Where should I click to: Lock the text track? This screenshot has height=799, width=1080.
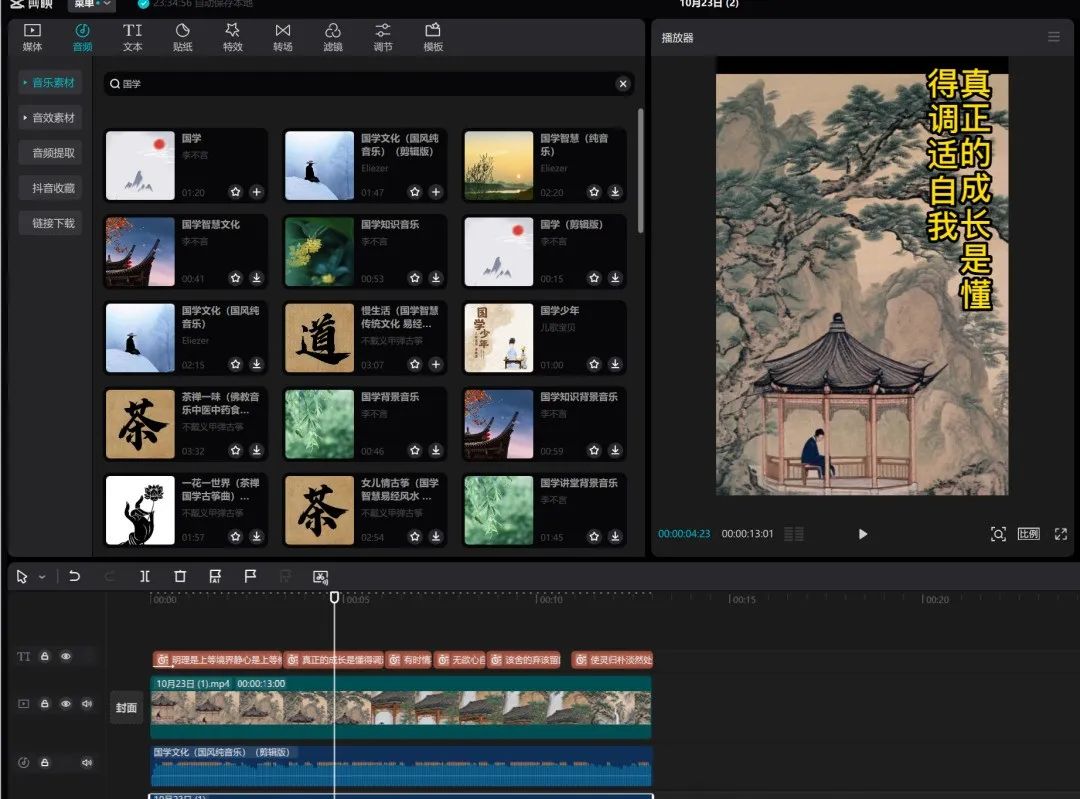click(x=45, y=656)
